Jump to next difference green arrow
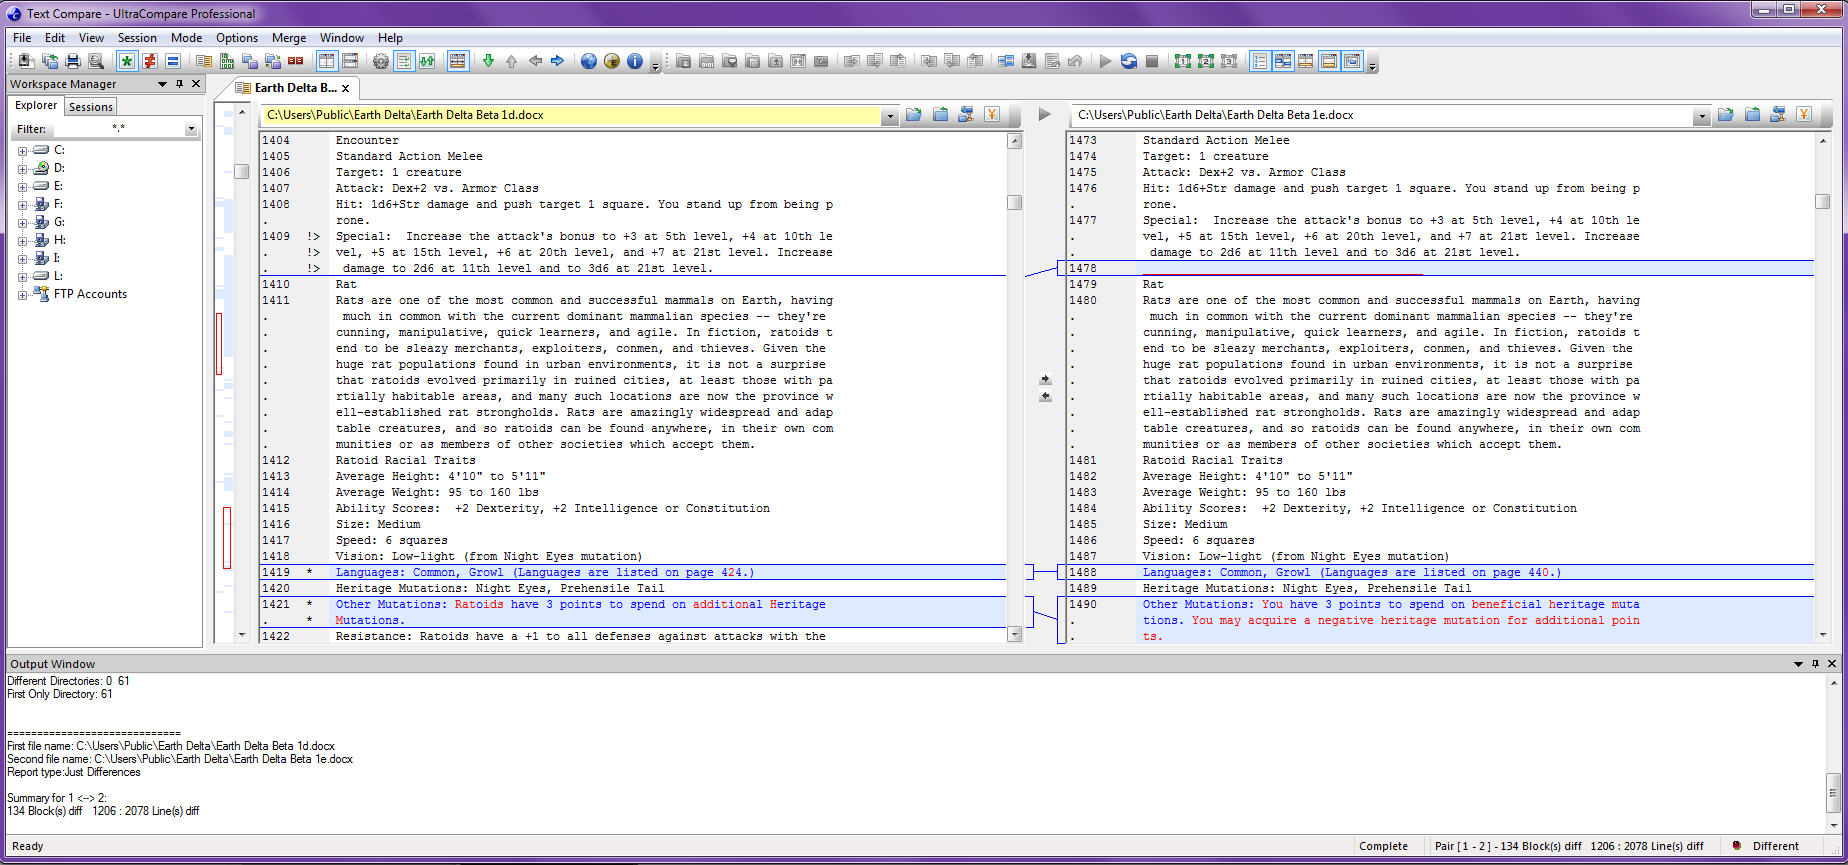Viewport: 1848px width, 865px height. (488, 62)
